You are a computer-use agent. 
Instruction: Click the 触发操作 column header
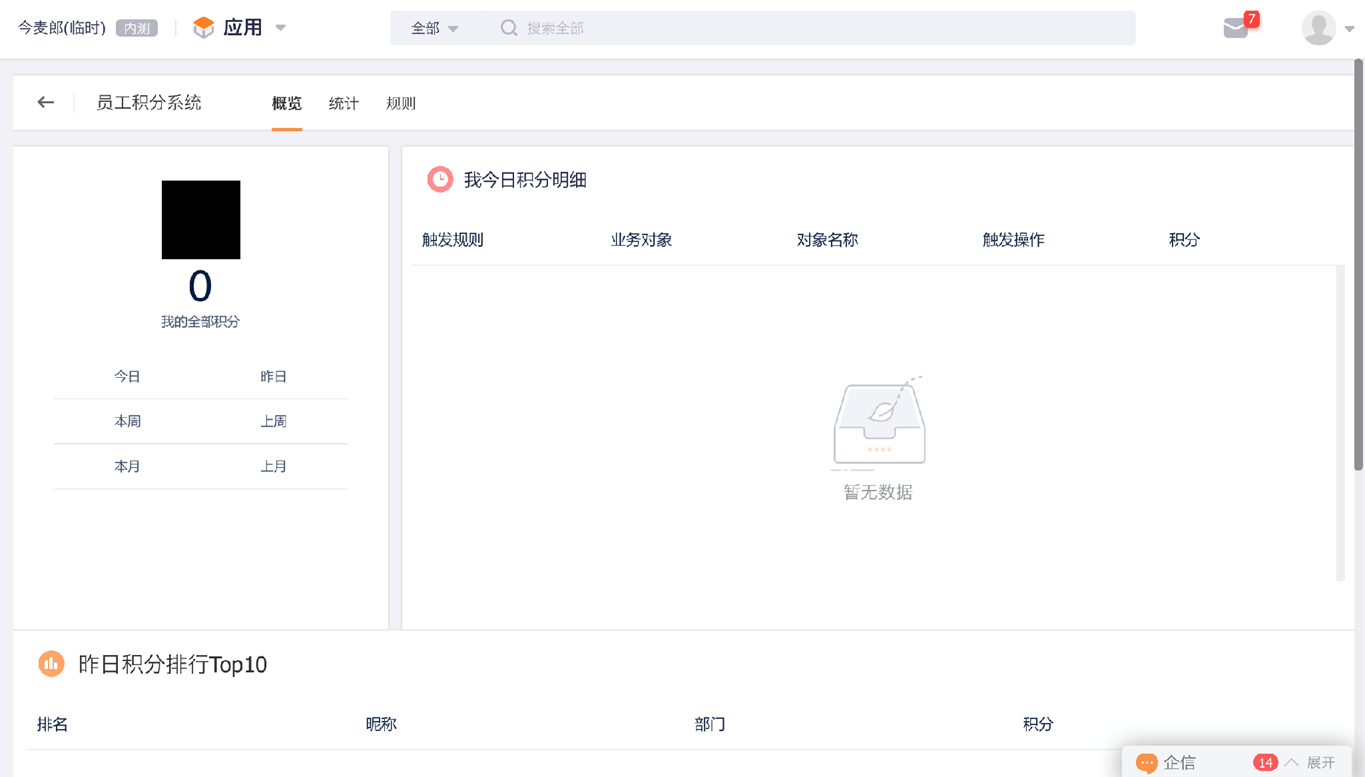point(1014,240)
